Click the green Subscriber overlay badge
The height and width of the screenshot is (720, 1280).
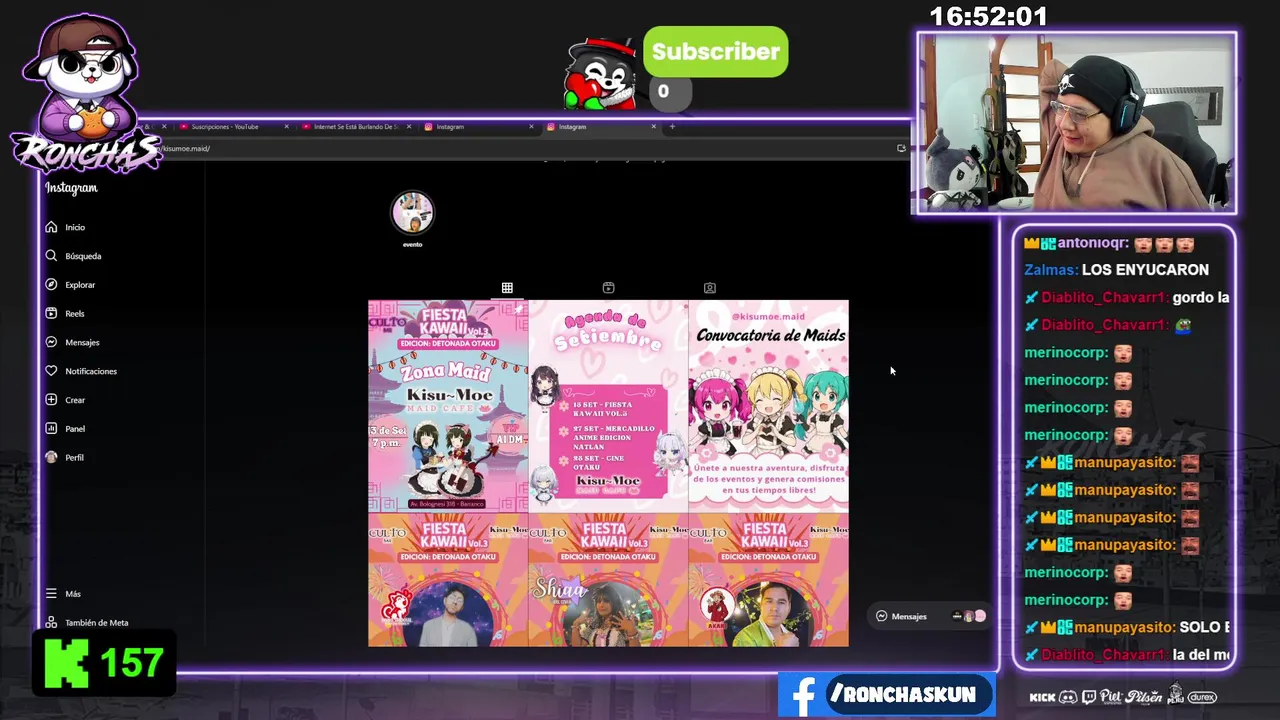715,52
